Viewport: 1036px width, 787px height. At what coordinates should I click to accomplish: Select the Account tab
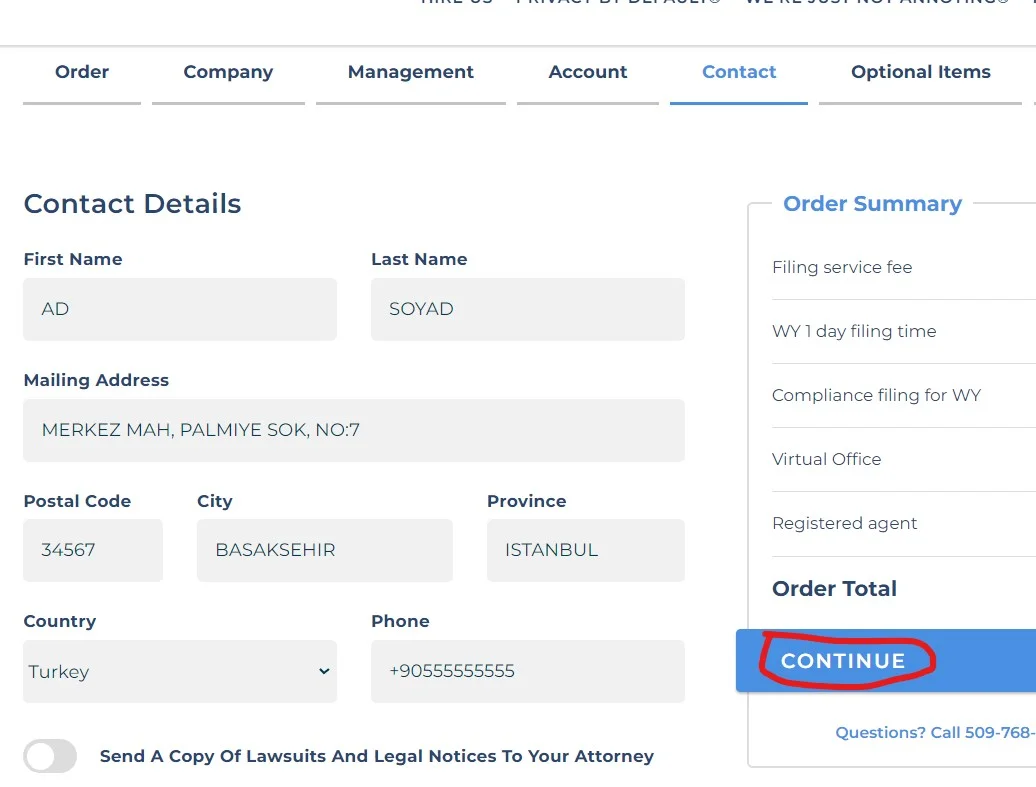[588, 72]
